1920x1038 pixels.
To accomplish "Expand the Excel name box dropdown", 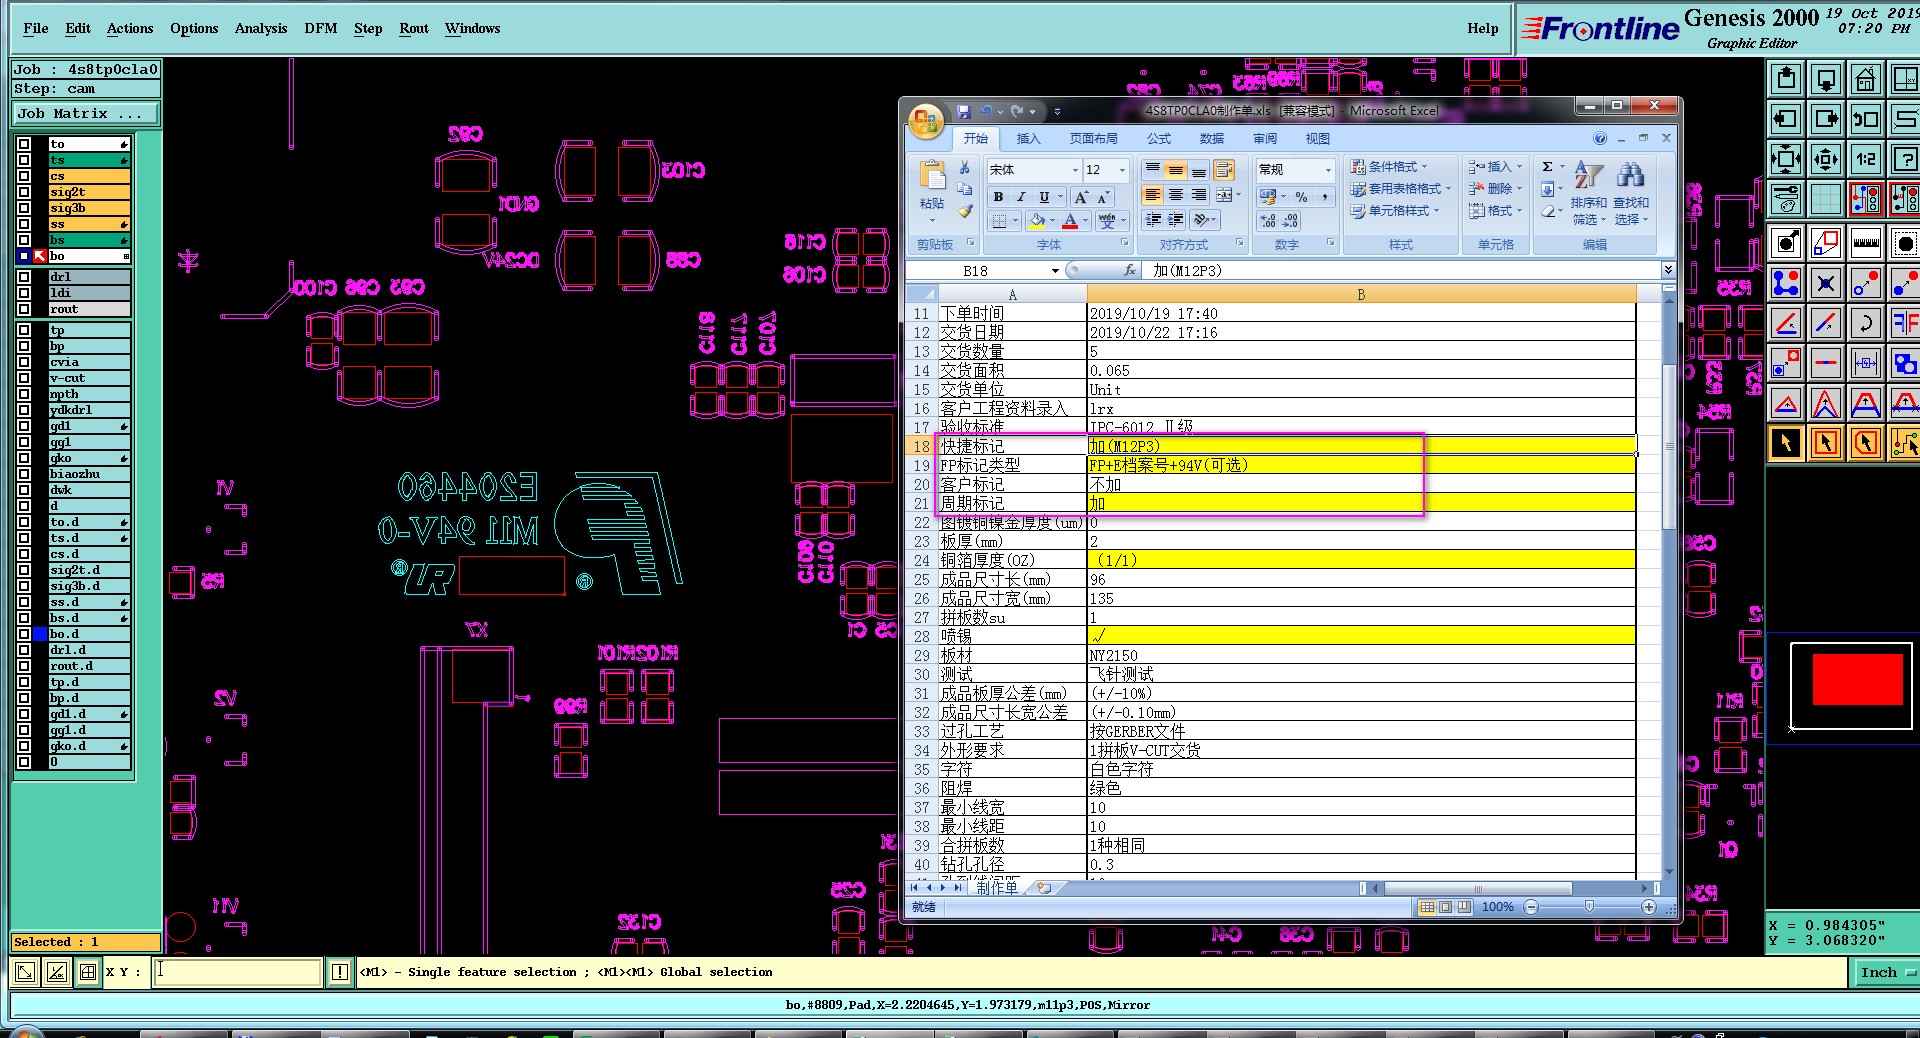I will 1054,271.
